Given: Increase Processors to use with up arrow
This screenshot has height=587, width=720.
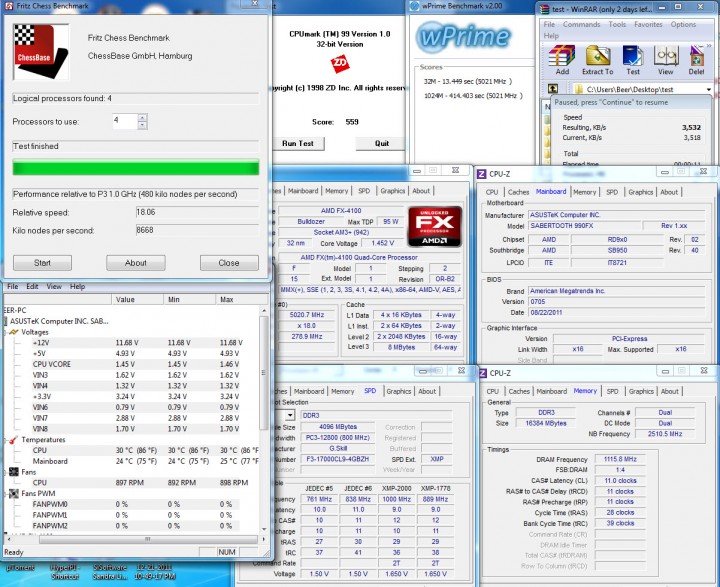Looking at the screenshot, I should [142, 118].
